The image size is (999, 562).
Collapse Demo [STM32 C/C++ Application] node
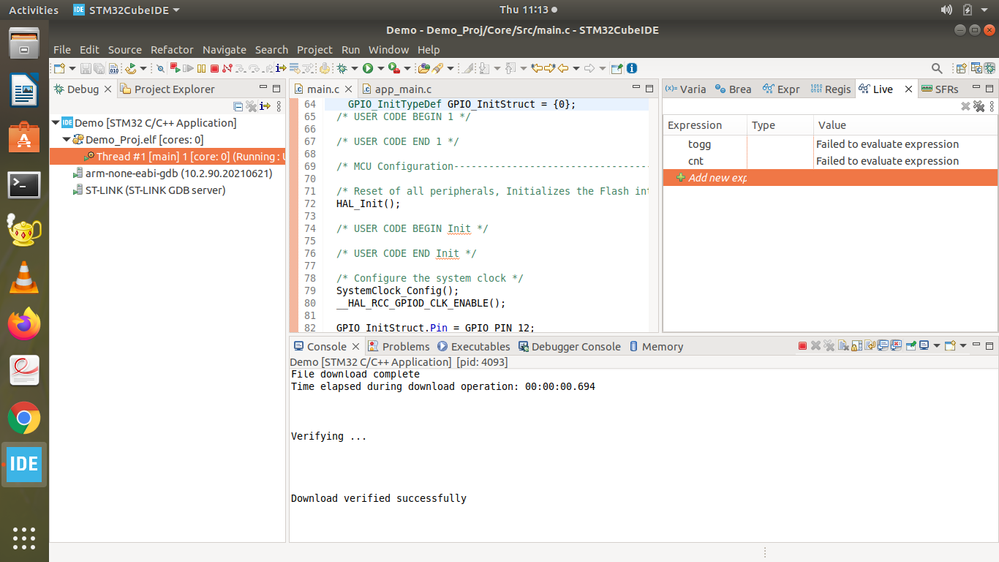[56, 123]
